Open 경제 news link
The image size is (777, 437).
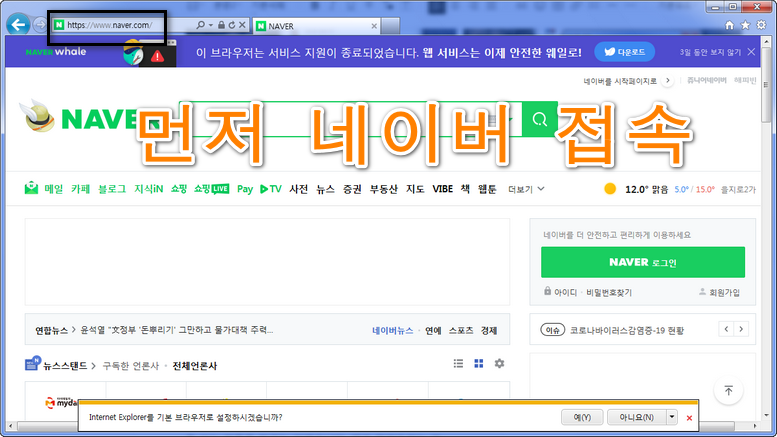tap(489, 330)
